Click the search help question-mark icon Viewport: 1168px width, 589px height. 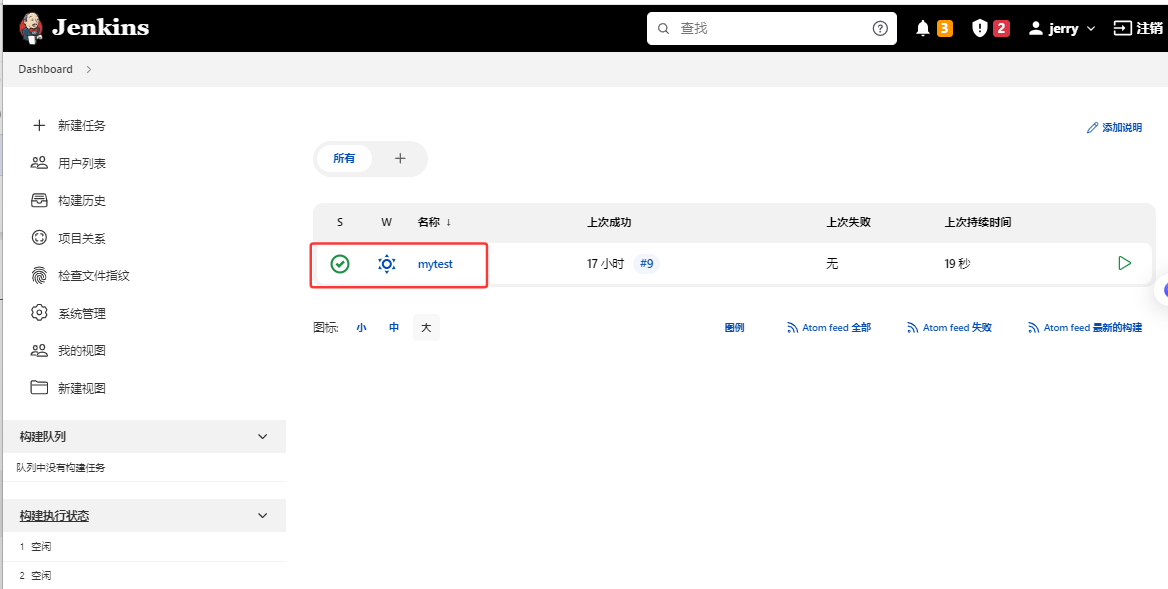coord(880,28)
